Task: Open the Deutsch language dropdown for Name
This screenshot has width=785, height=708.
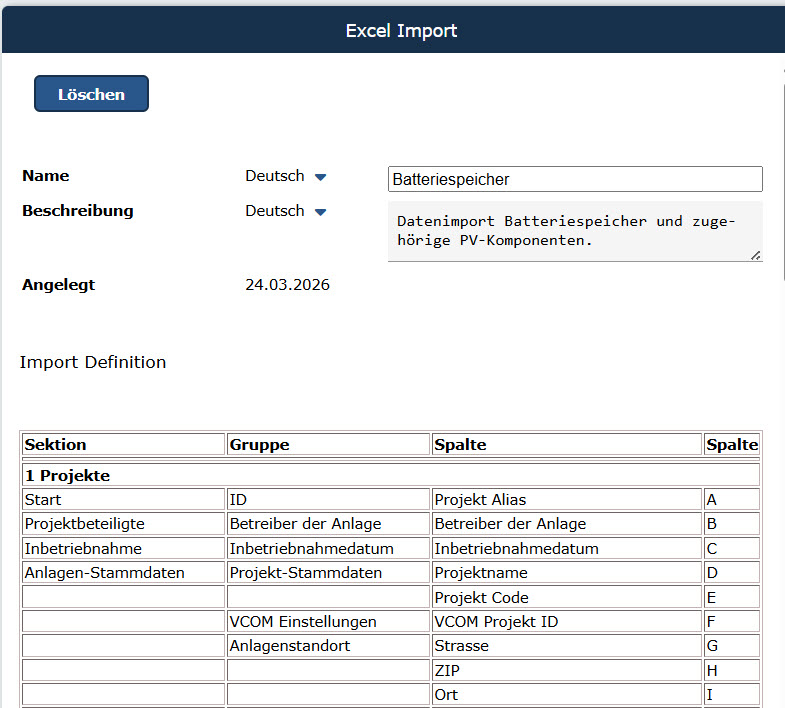Action: [285, 176]
